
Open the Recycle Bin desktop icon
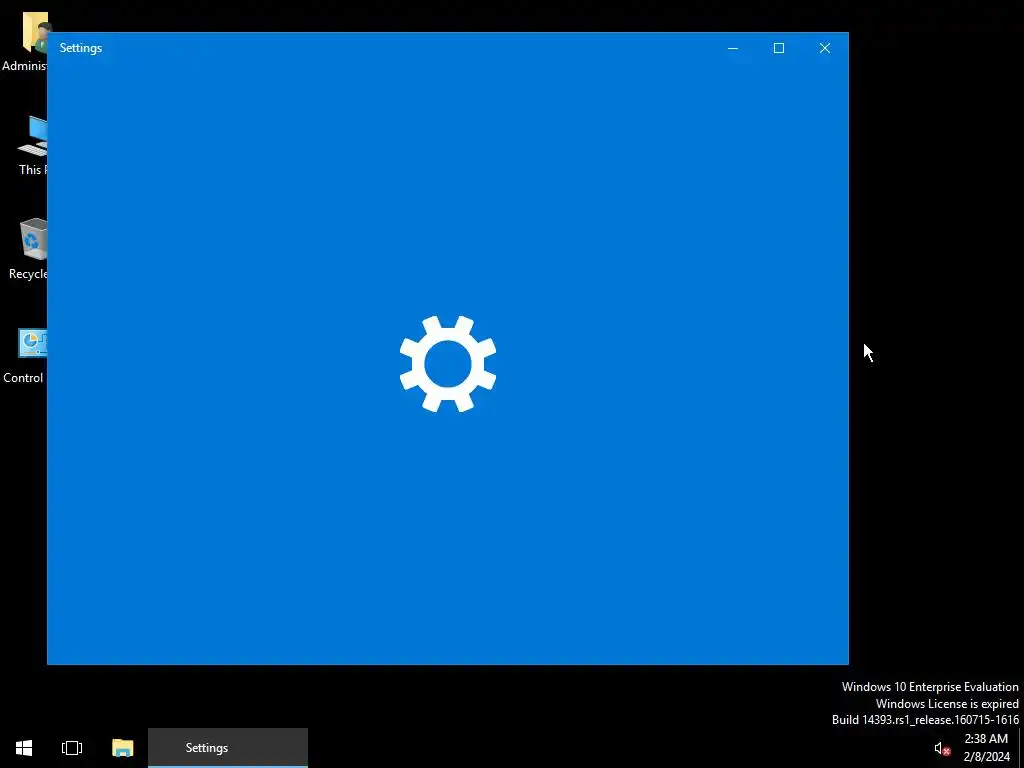27,249
